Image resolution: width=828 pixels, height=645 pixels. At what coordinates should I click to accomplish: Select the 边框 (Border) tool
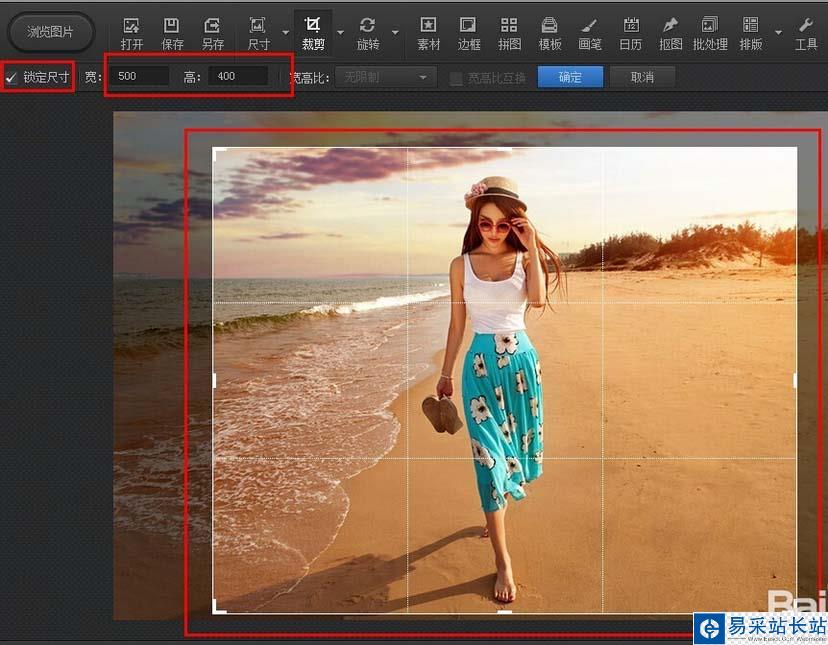point(469,32)
